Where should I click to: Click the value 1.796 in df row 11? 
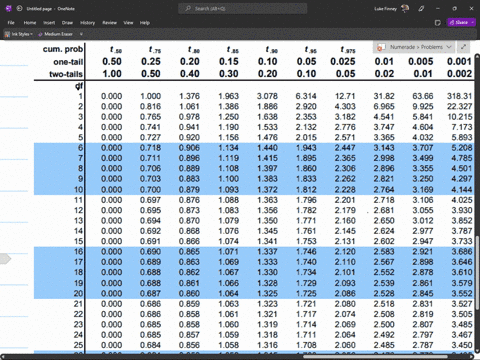coord(306,200)
